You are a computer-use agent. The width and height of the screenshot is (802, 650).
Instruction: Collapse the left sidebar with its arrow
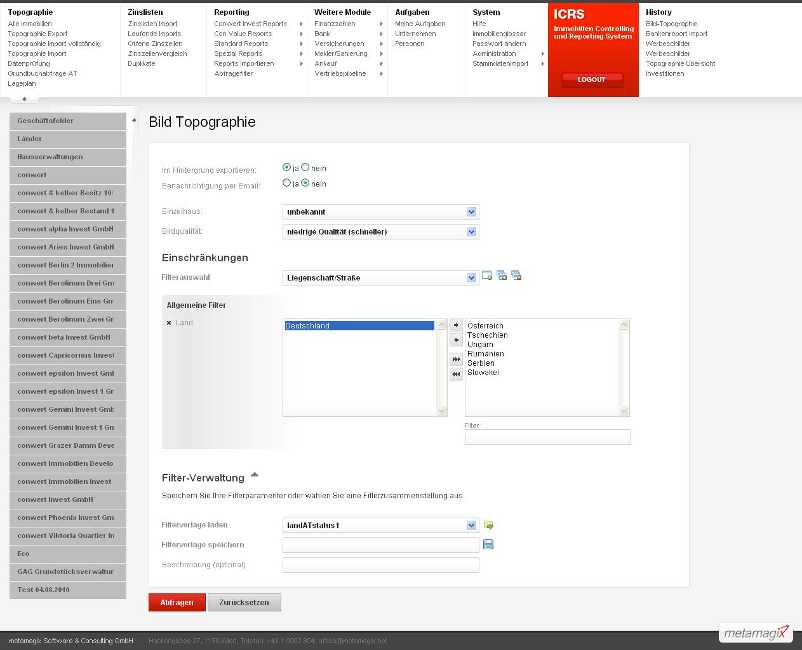tap(134, 121)
